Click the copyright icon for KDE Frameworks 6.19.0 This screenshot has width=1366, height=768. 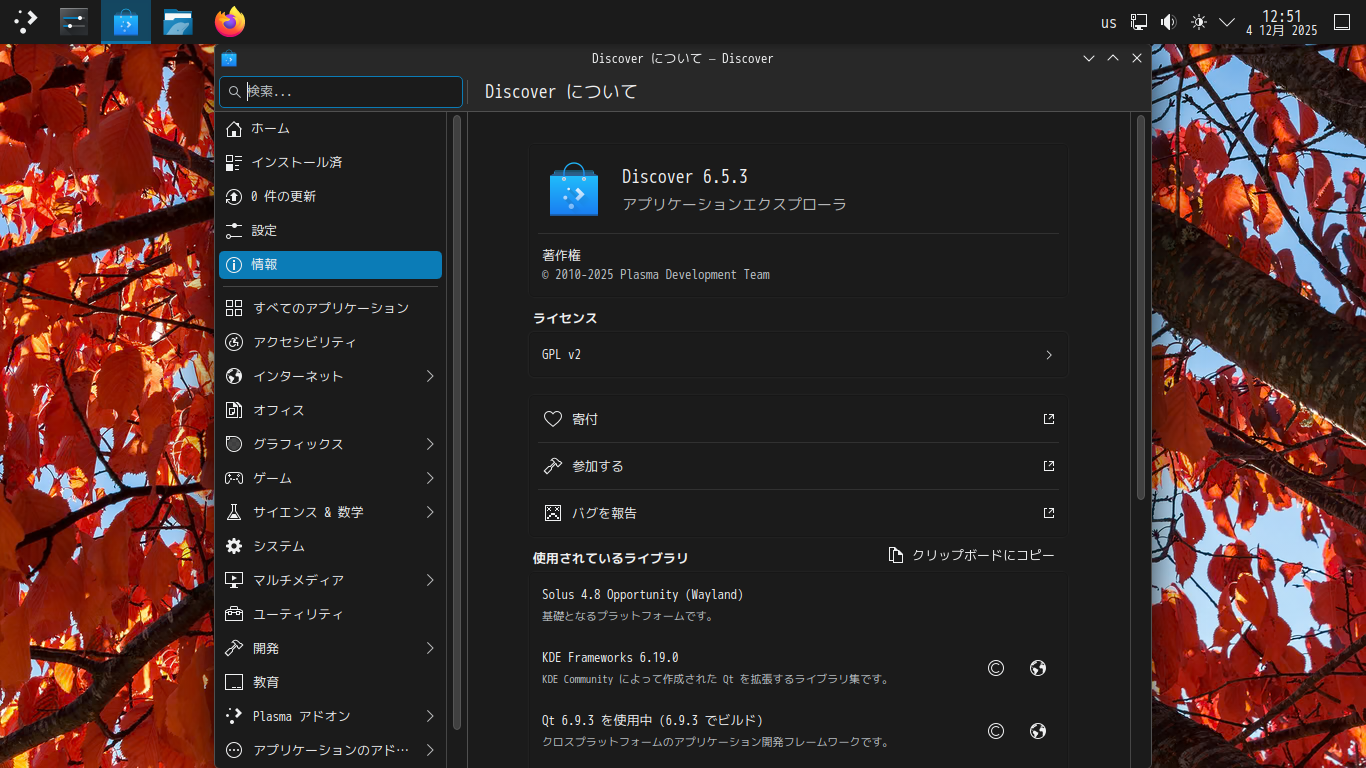point(996,668)
